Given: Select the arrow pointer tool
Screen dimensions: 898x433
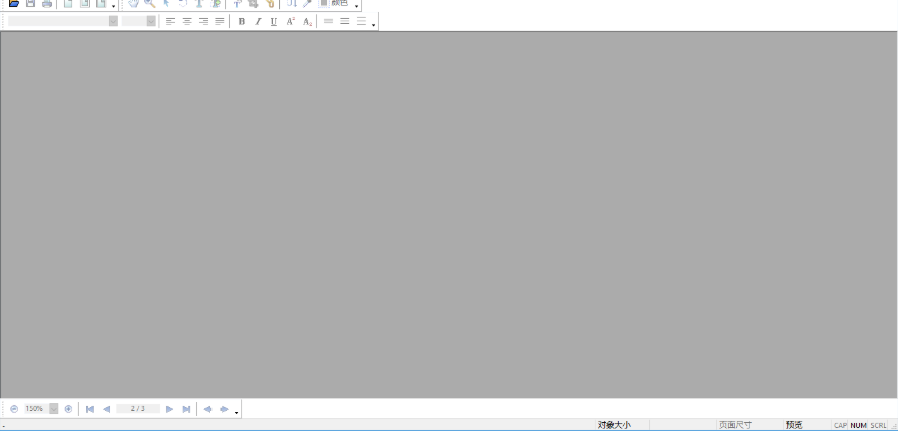Looking at the screenshot, I should pyautogui.click(x=166, y=3).
